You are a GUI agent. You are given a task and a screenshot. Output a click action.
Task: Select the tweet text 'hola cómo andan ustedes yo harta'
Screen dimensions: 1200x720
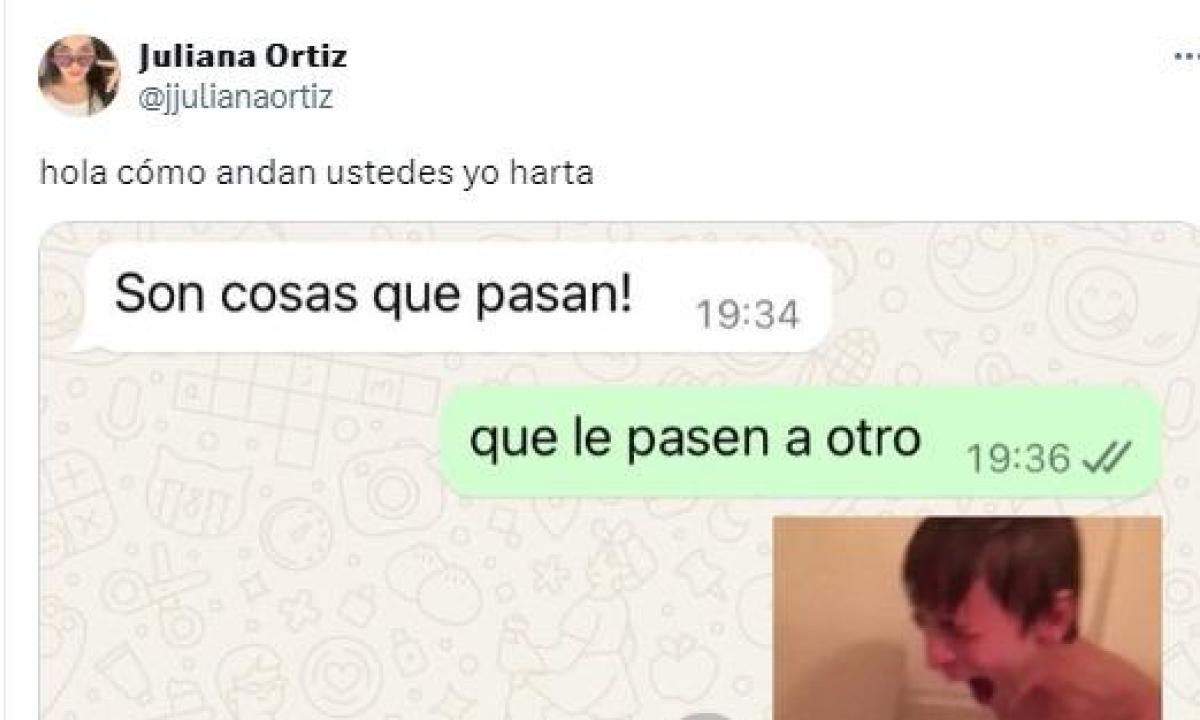coord(317,173)
